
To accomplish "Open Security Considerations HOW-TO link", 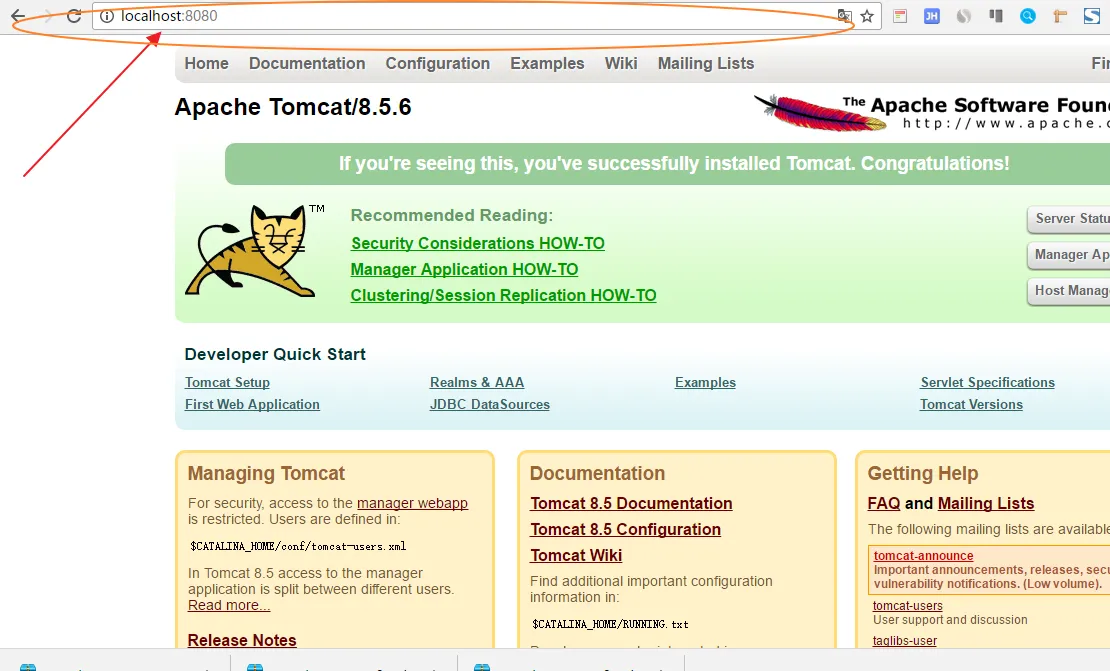I will [478, 243].
